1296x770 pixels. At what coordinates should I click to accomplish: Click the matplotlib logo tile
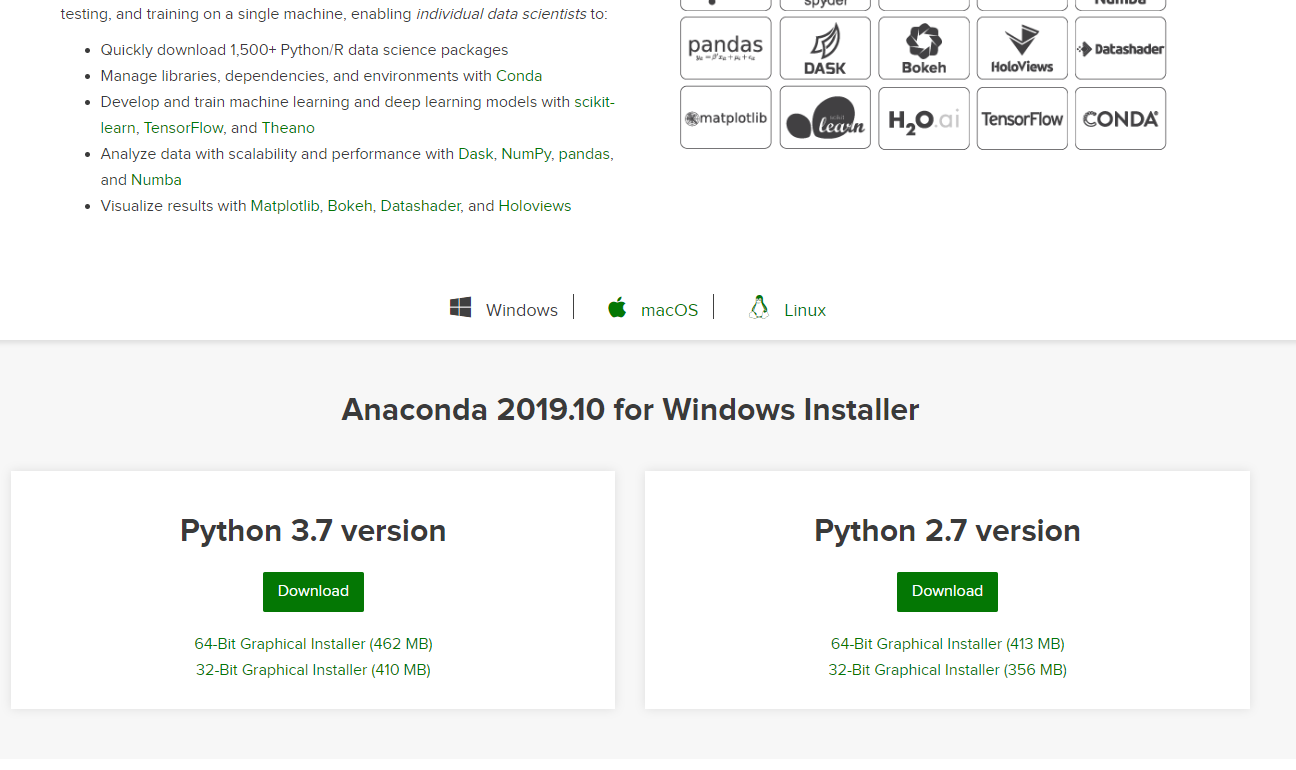pos(726,118)
